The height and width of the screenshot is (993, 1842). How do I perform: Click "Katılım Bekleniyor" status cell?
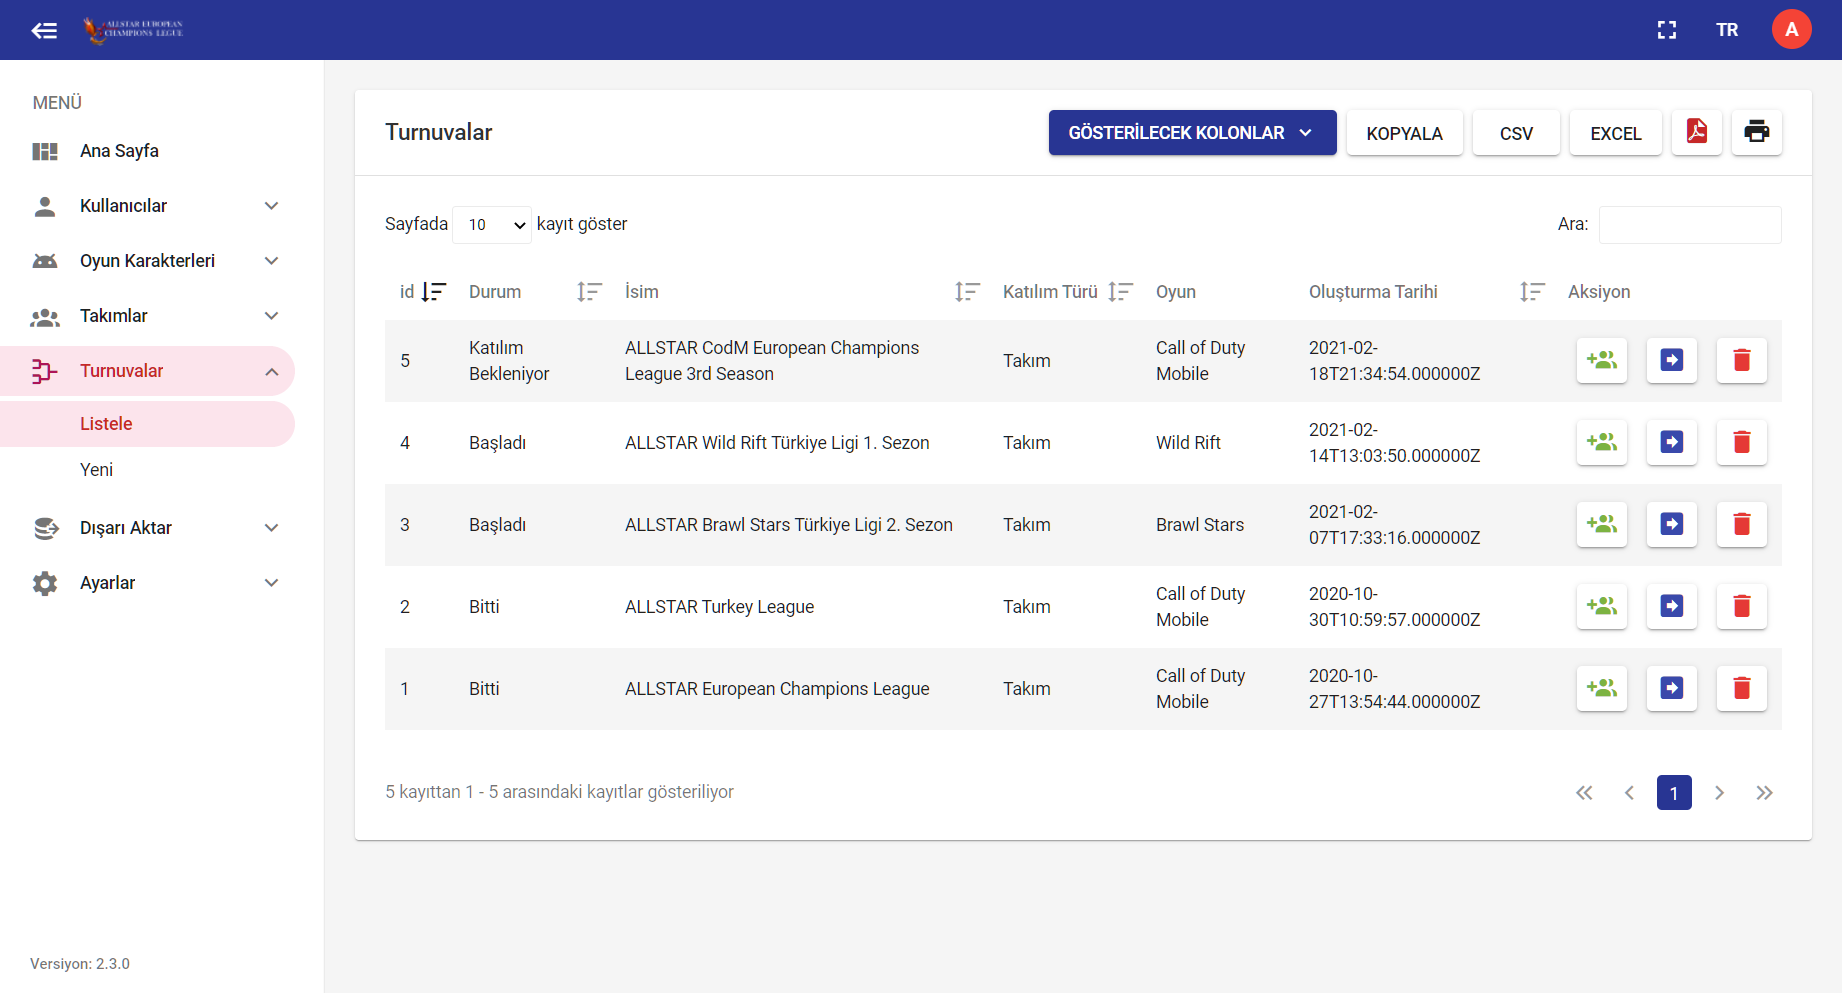(509, 361)
